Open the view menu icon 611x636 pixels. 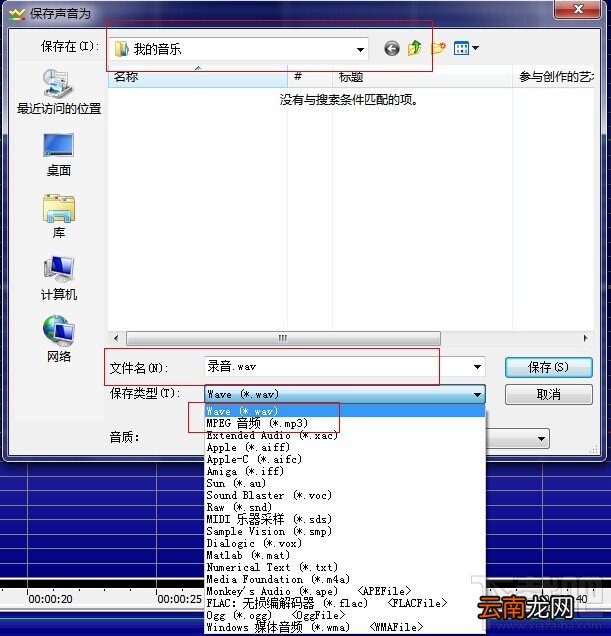(x=466, y=48)
